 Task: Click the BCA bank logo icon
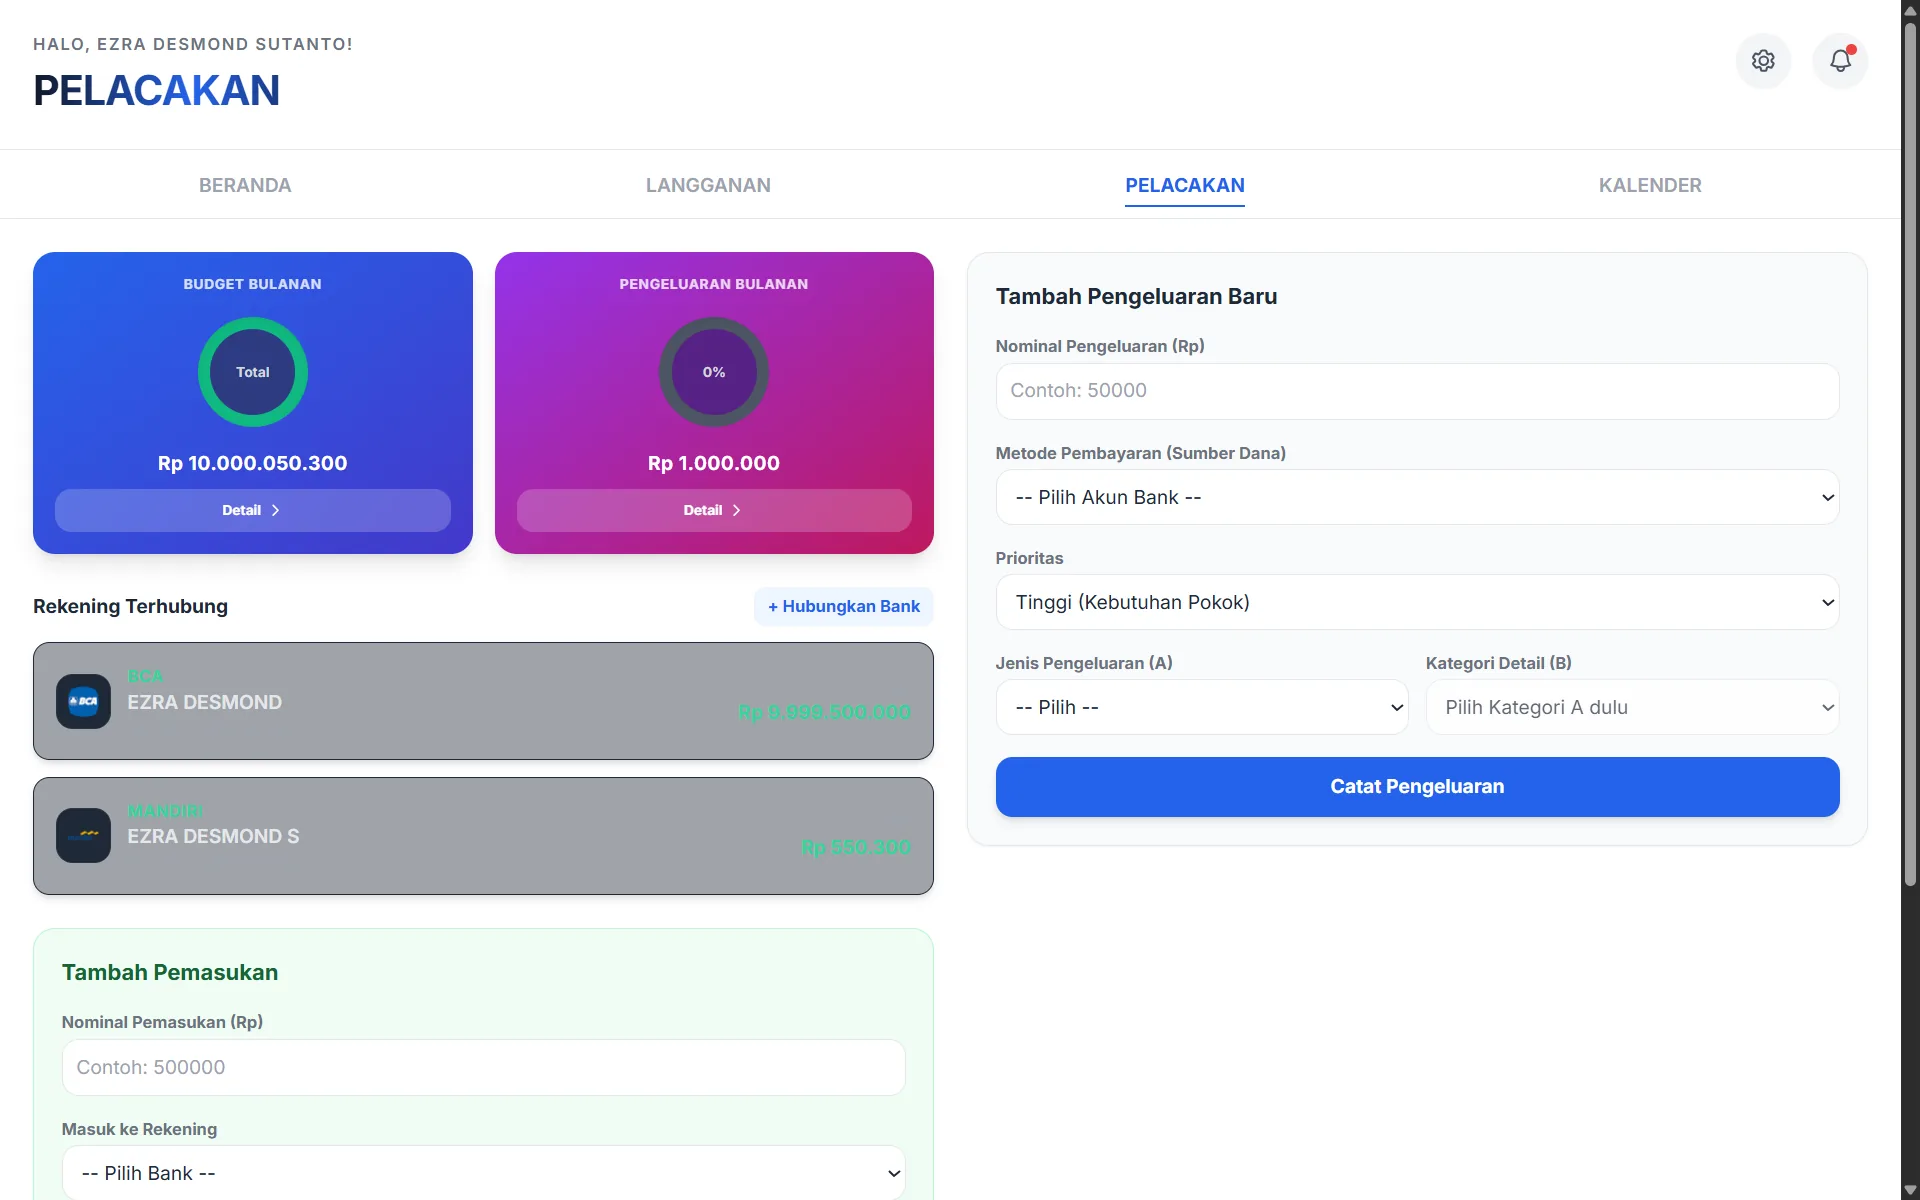point(84,701)
